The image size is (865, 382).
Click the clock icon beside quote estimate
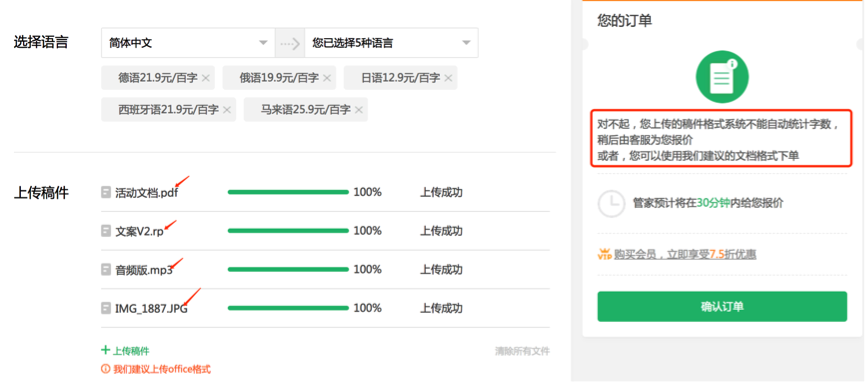[x=611, y=203]
